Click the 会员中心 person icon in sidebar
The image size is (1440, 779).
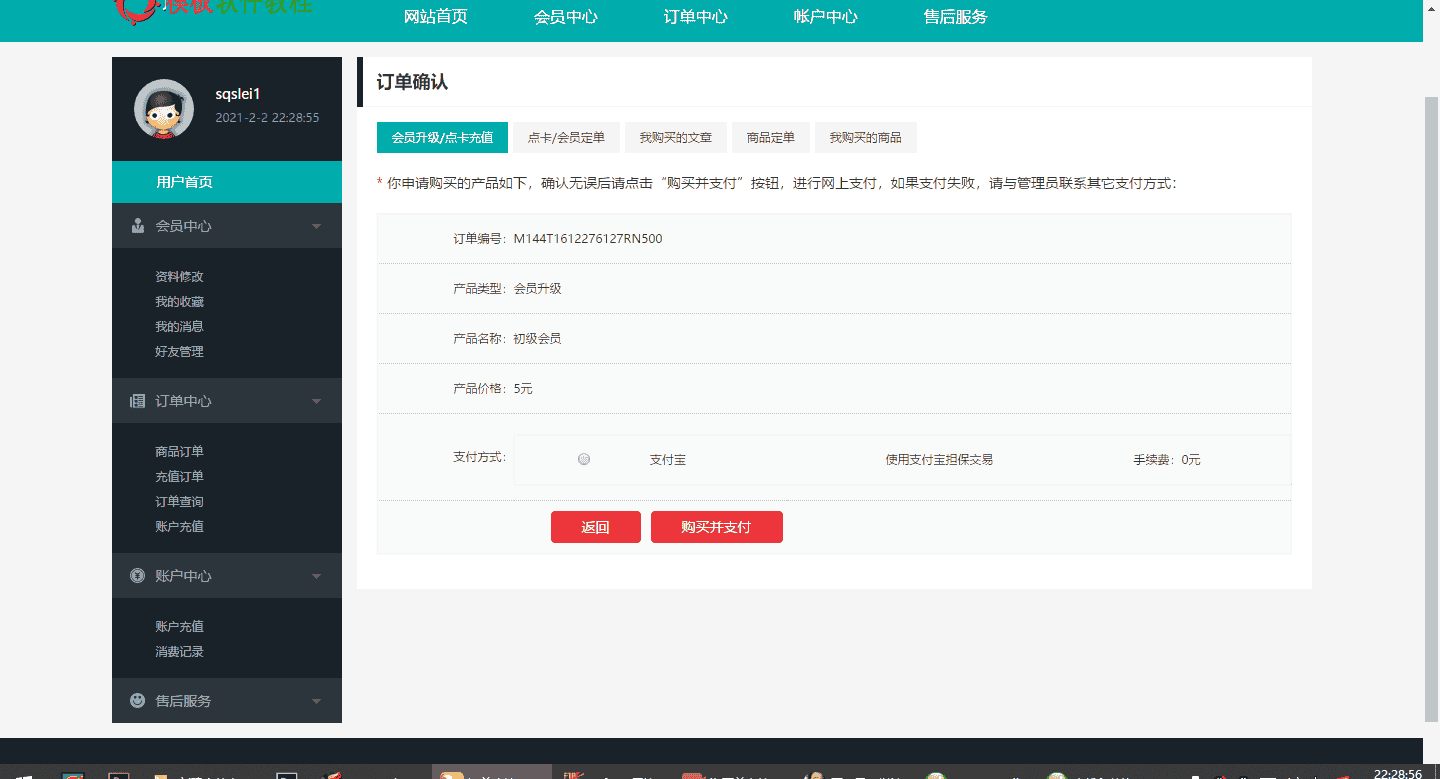(x=137, y=225)
